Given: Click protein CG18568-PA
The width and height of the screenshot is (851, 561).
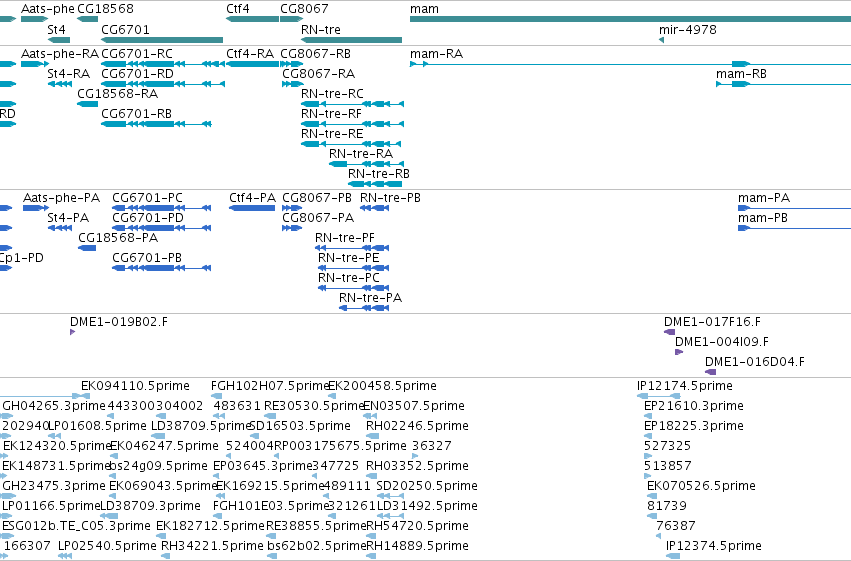Looking at the screenshot, I should [87, 248].
